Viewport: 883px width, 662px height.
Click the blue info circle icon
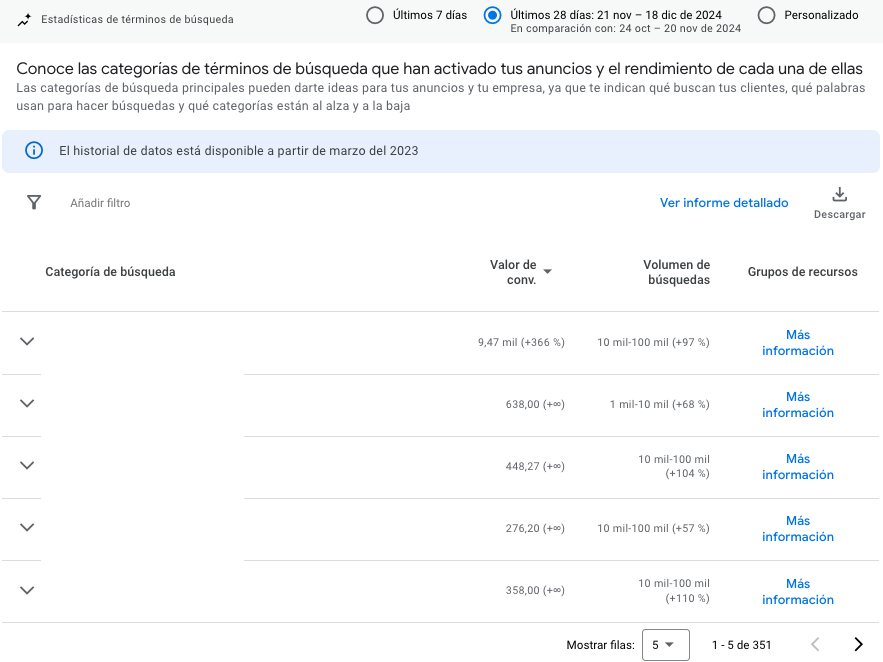[x=34, y=151]
